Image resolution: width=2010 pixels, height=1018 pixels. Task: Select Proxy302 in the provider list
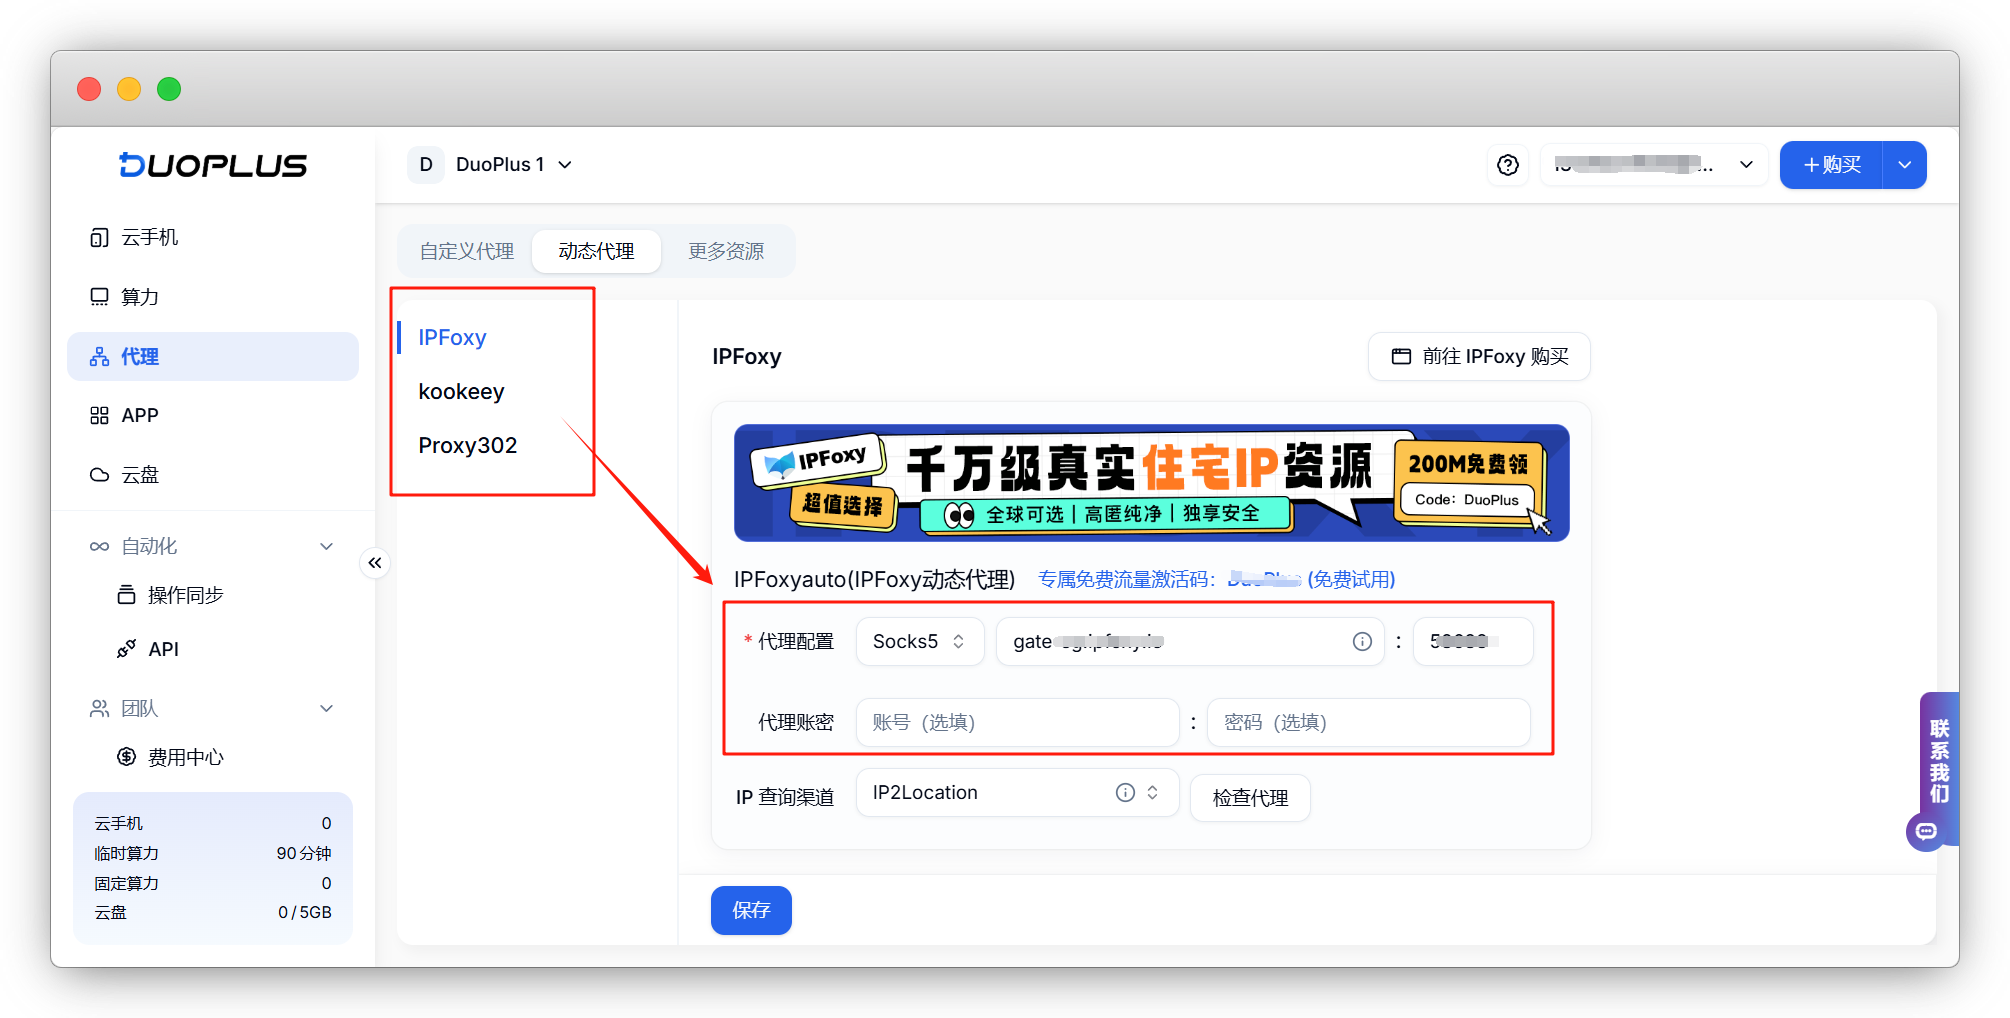468,446
